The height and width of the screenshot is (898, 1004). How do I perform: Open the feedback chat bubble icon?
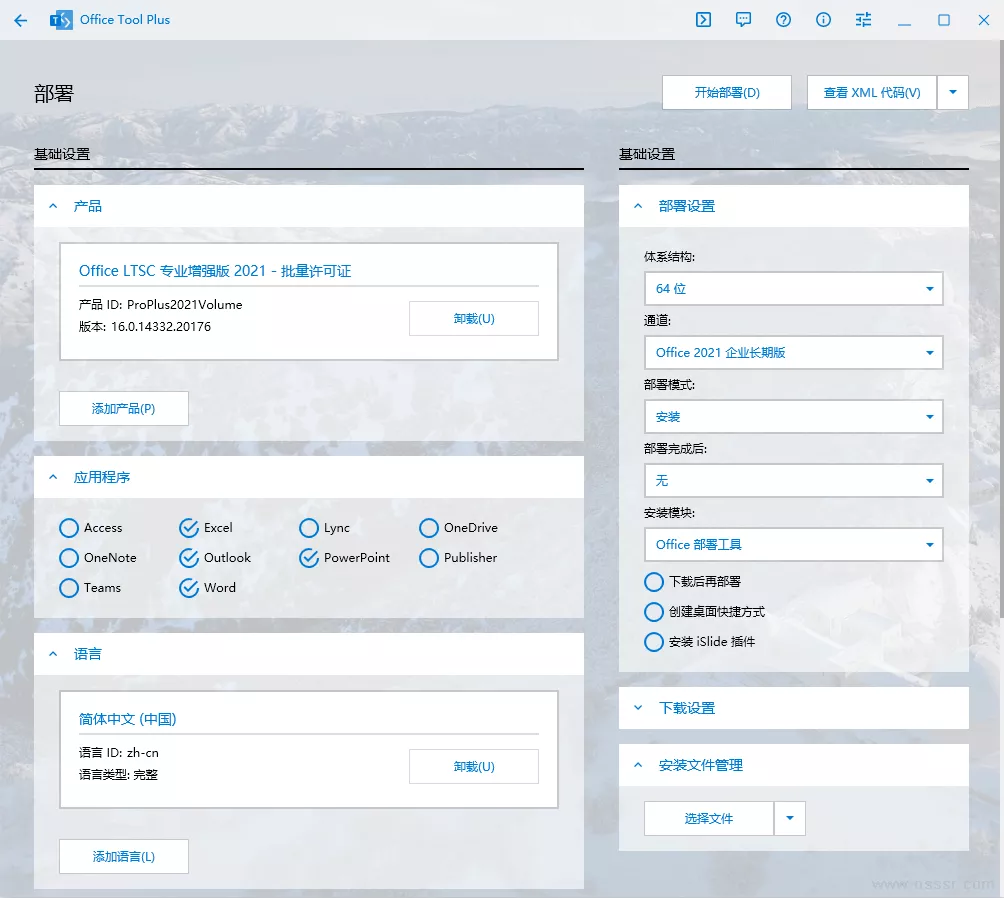coord(743,20)
